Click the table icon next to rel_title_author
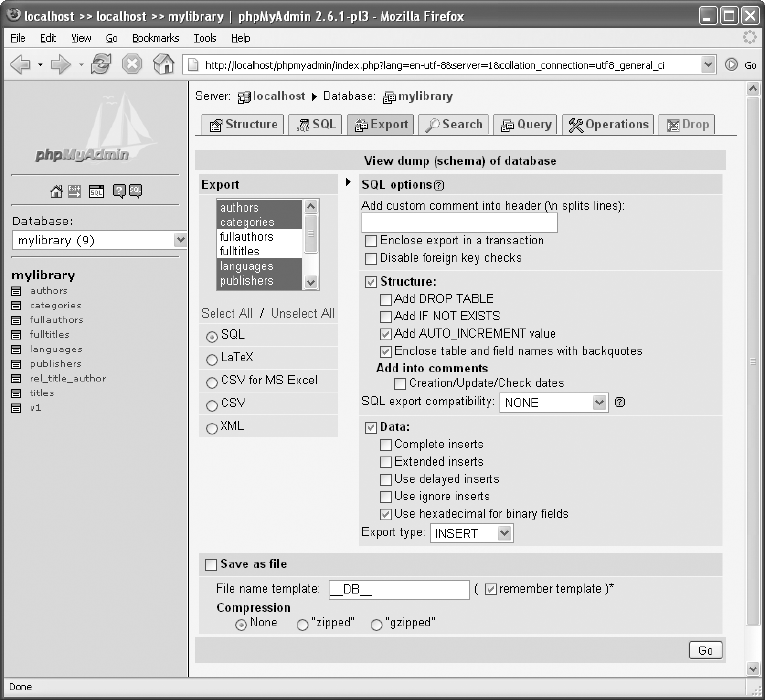 [x=16, y=379]
